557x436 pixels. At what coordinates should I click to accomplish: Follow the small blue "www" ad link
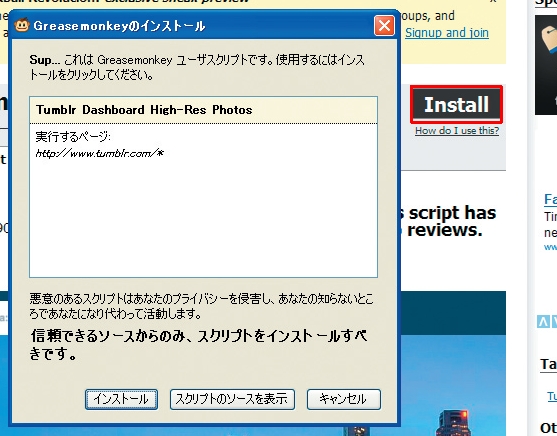pos(550,246)
